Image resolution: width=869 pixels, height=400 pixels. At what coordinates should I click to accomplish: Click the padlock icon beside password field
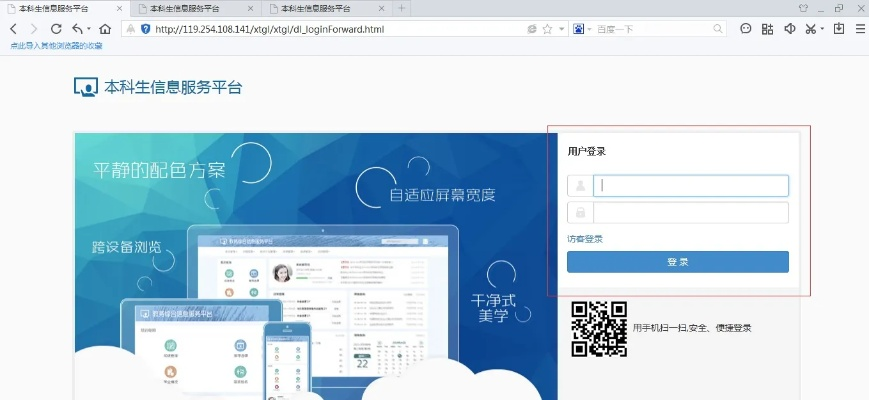point(580,212)
